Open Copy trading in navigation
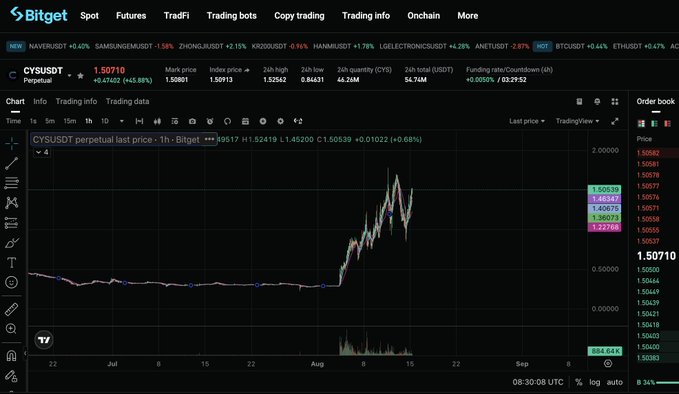679x394 pixels. coord(299,16)
